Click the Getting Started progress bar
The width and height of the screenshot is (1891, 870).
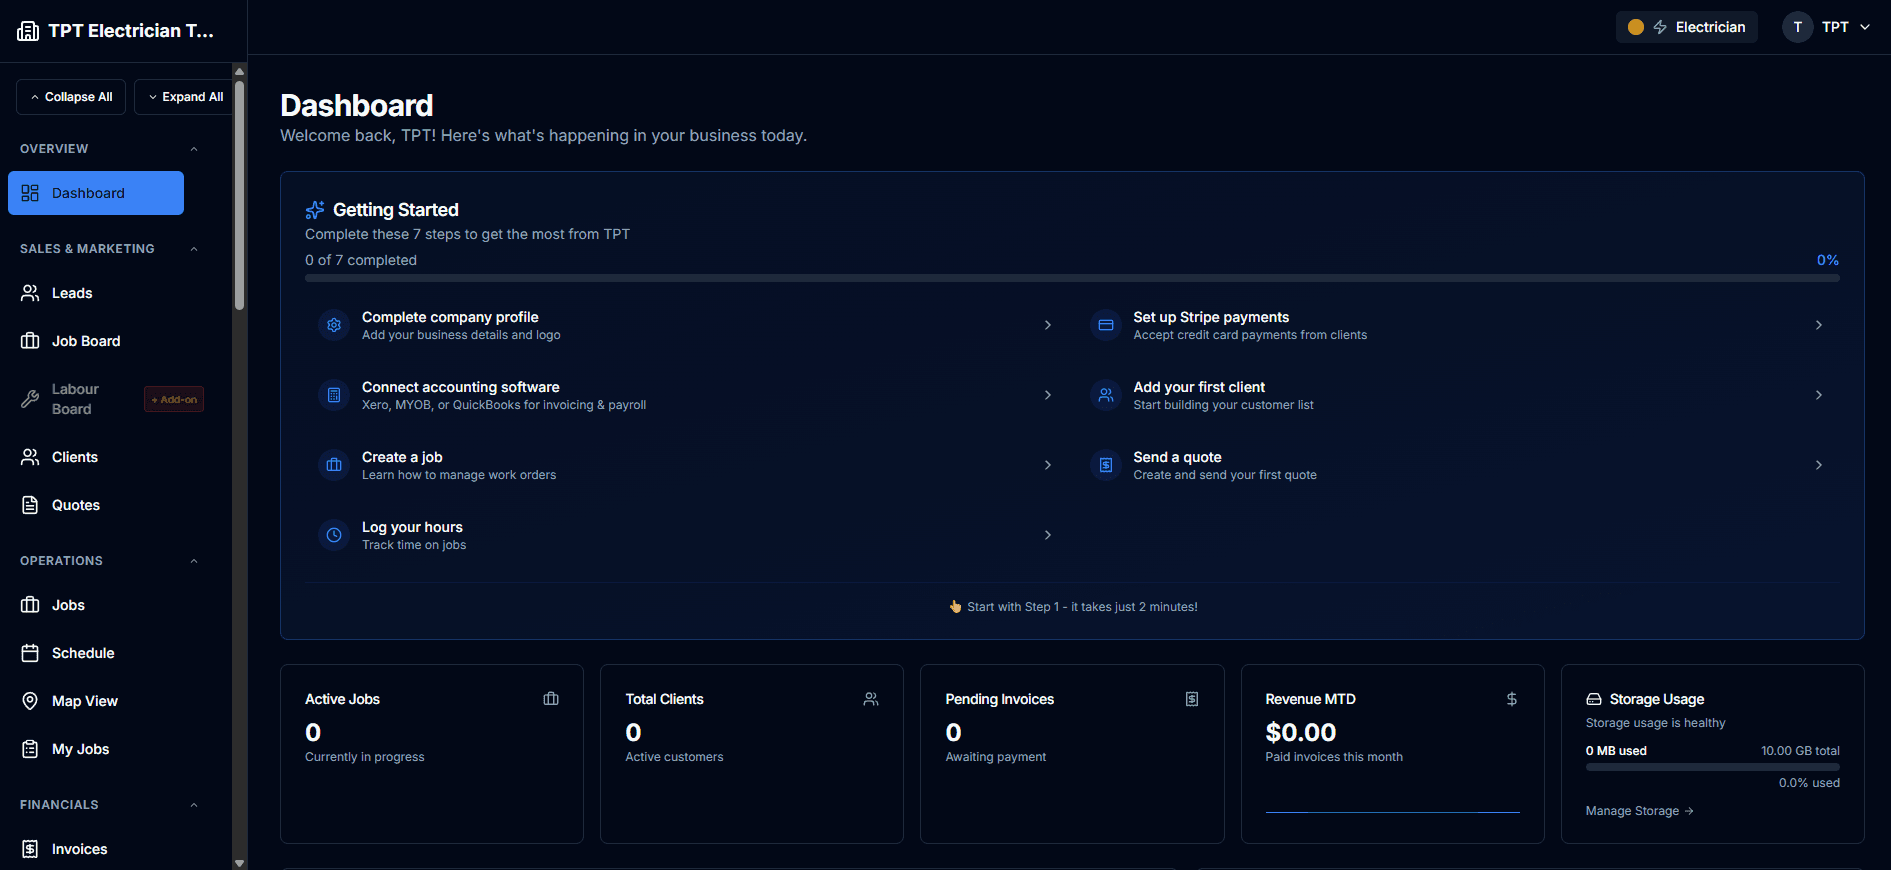point(1072,278)
